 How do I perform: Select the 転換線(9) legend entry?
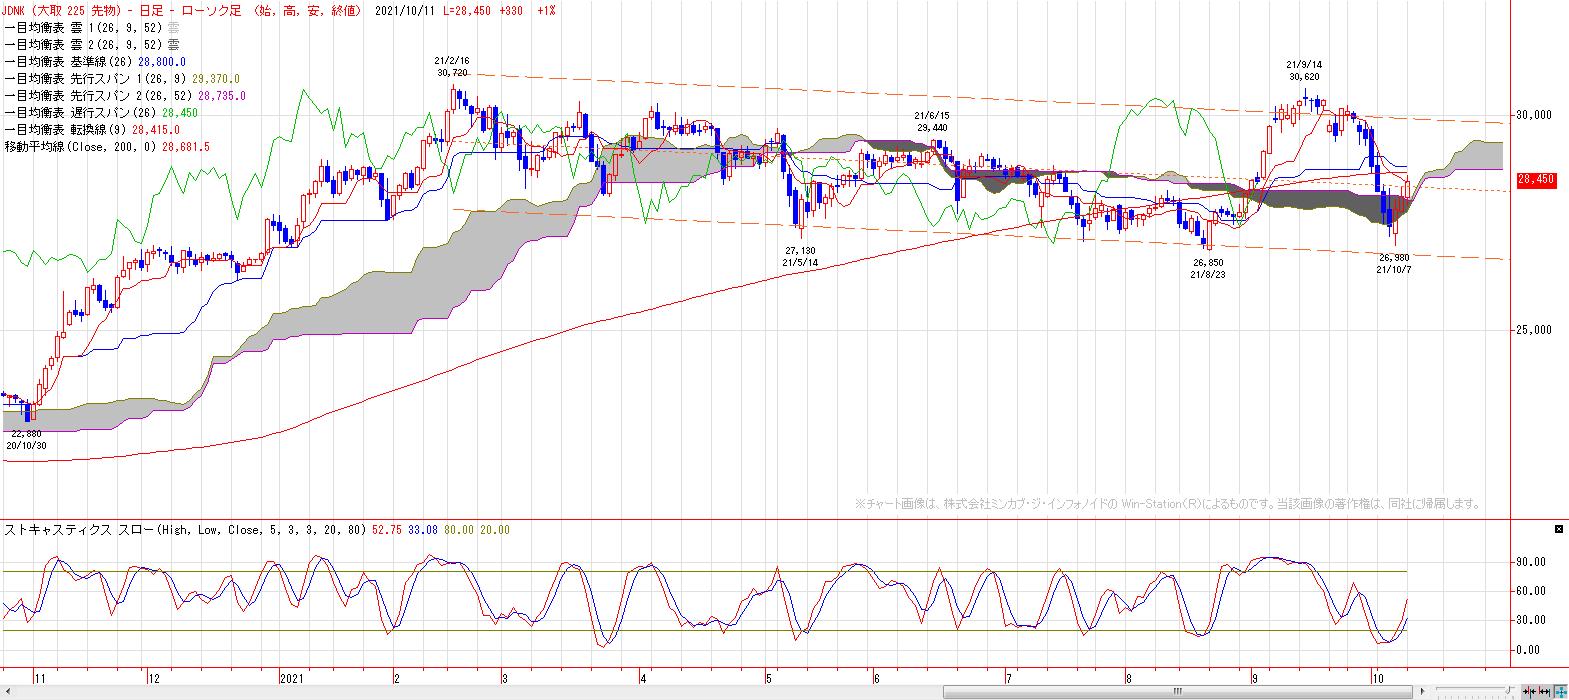pyautogui.click(x=92, y=130)
